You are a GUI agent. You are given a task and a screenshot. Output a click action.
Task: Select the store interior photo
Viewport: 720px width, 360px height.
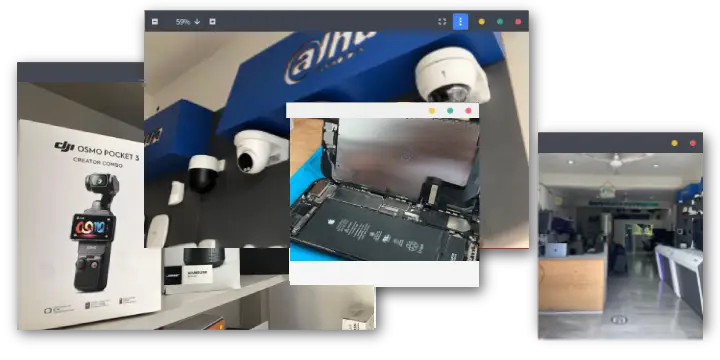click(620, 246)
